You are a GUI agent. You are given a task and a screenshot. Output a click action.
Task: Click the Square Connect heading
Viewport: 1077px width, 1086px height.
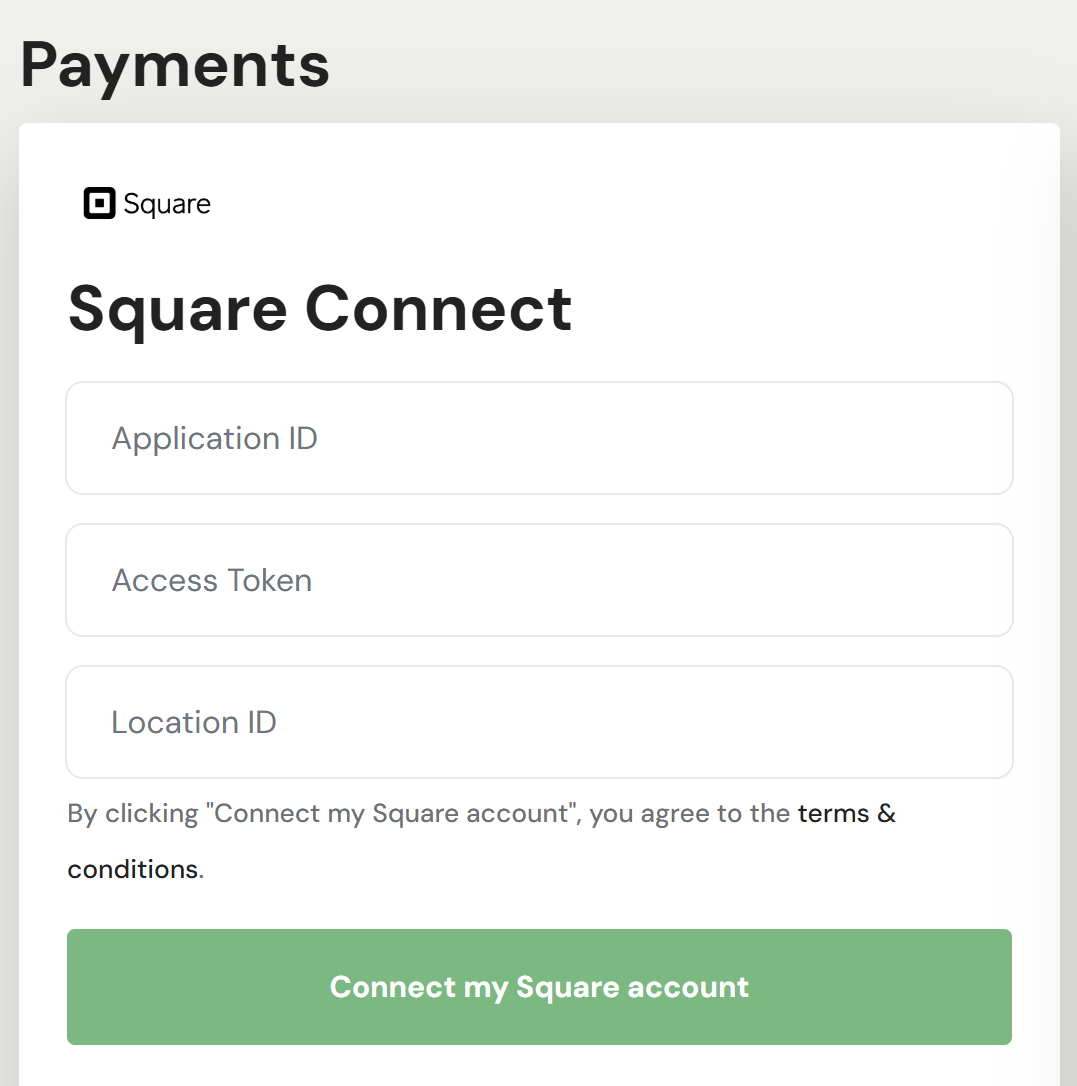tap(320, 307)
